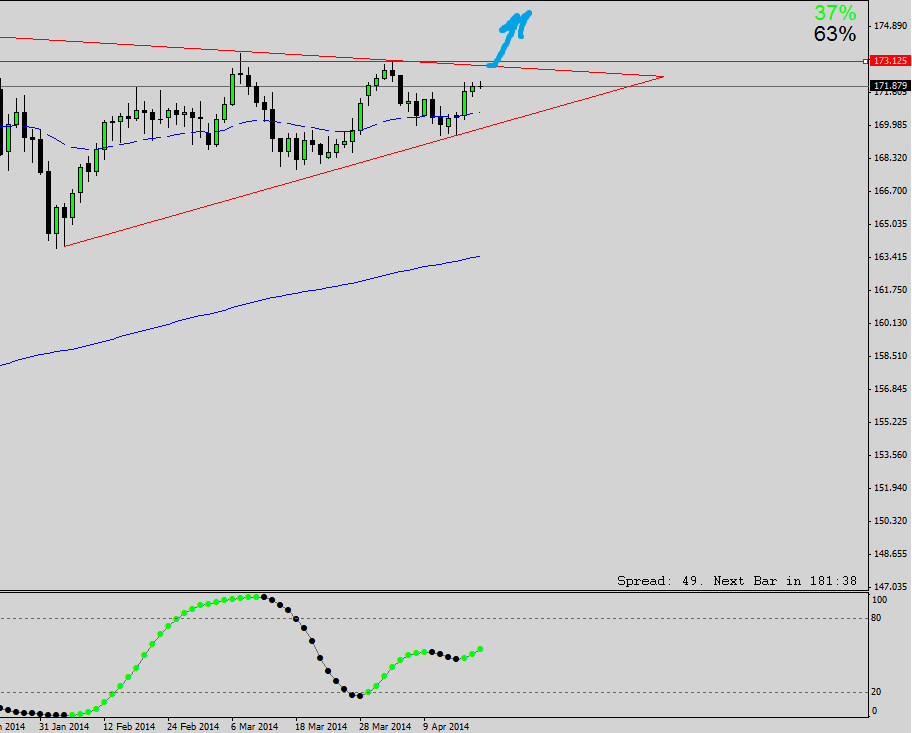The image size is (912, 733).
Task: Click the most recent candlestick on the chart
Action: pyautogui.click(x=480, y=86)
